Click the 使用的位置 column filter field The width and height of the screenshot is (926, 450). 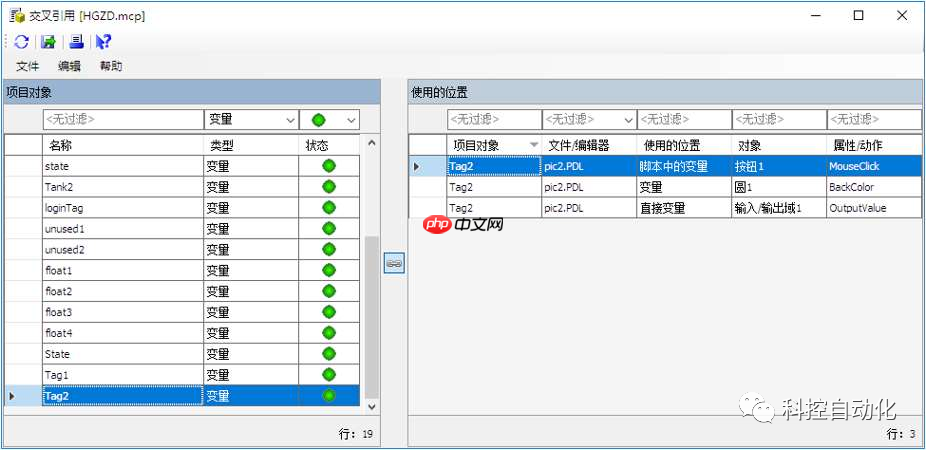tap(684, 120)
